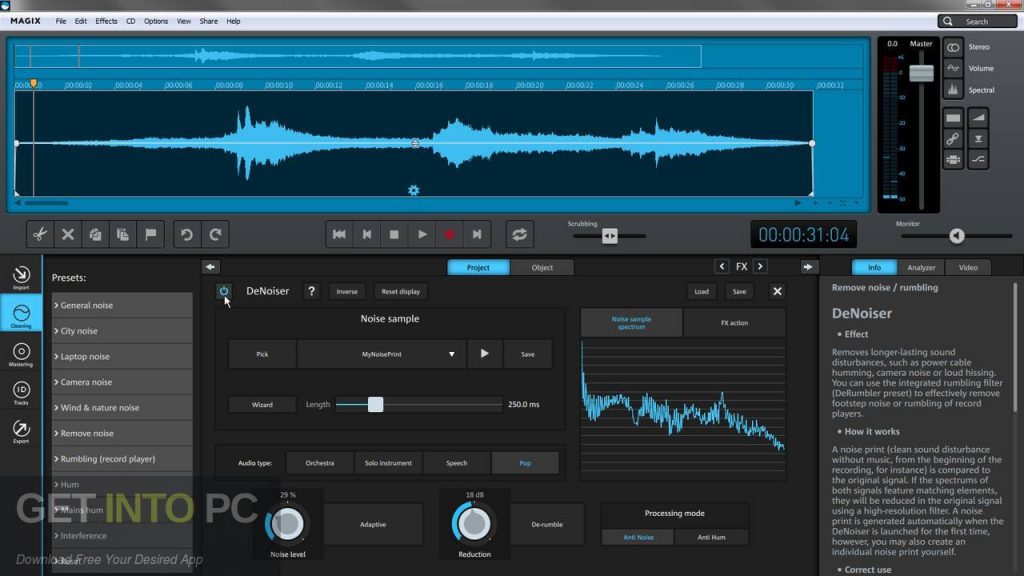Open the Export section
This screenshot has height=576, width=1024.
click(x=21, y=432)
